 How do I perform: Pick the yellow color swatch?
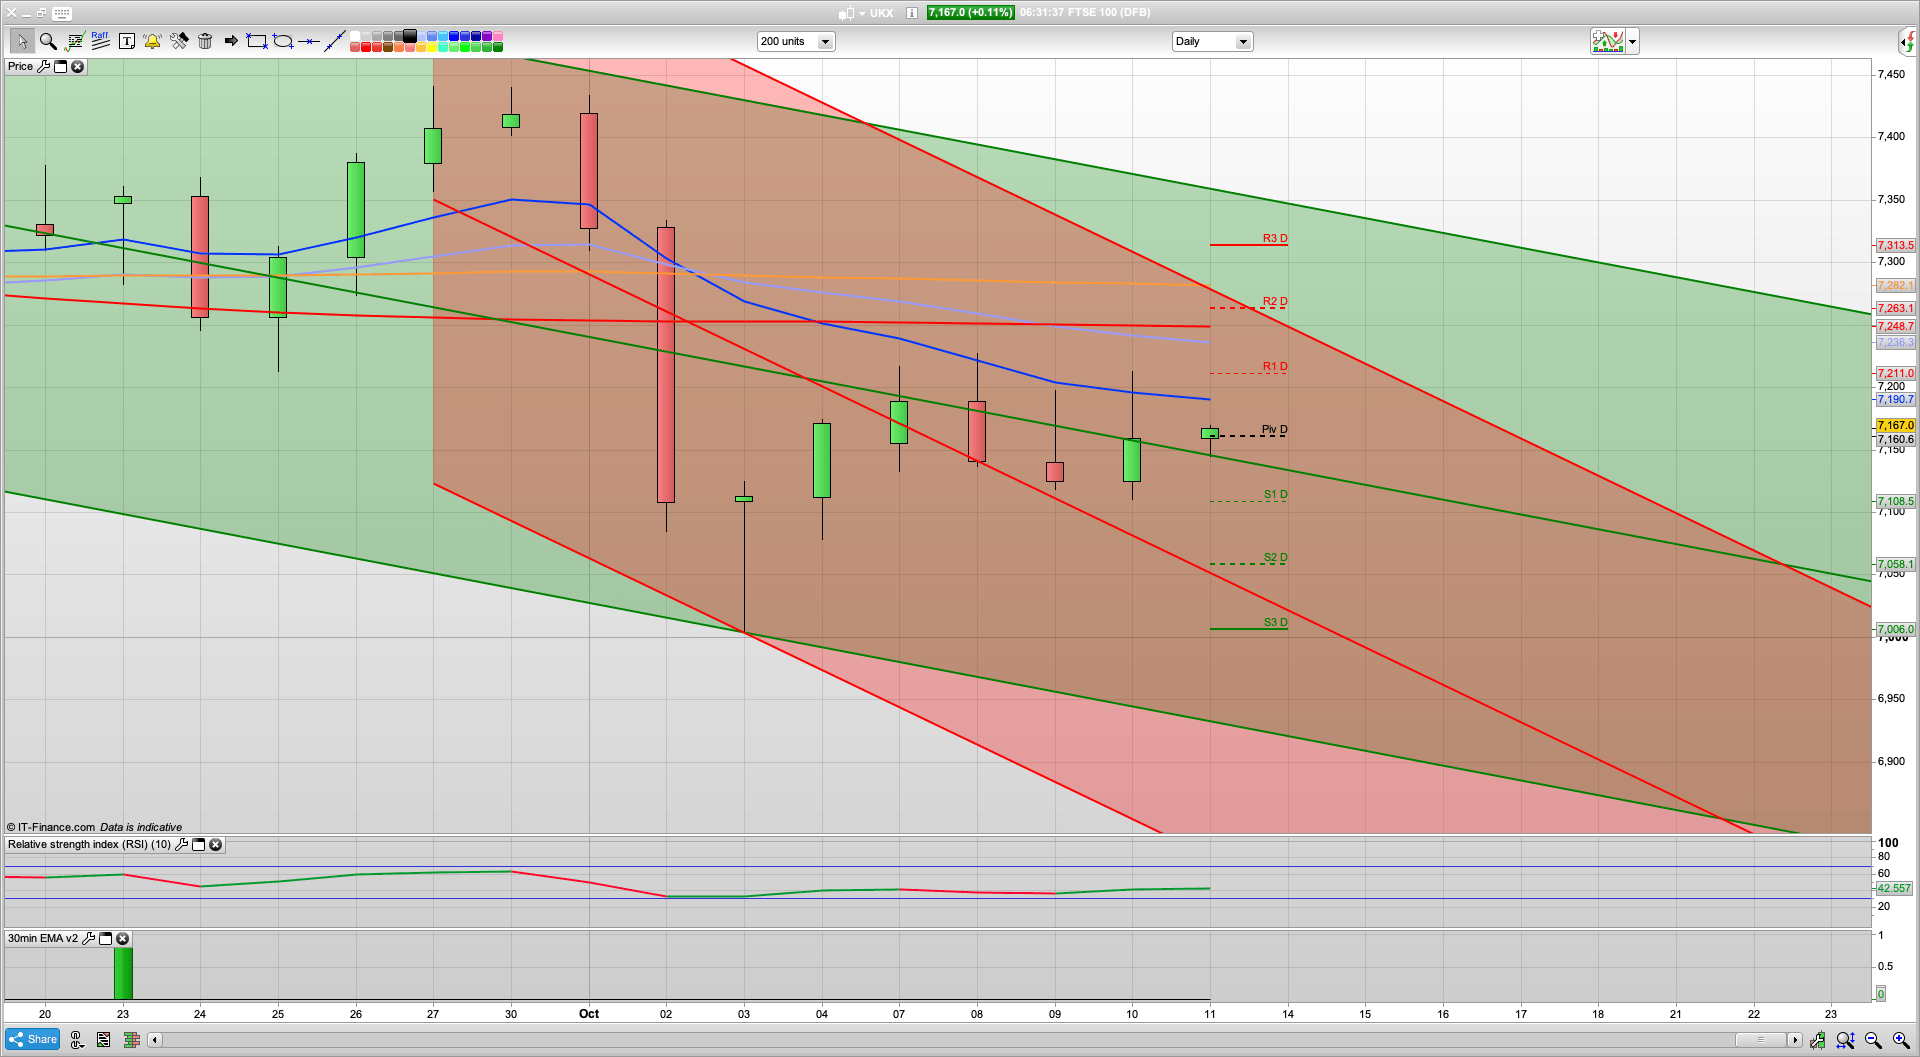[432, 47]
